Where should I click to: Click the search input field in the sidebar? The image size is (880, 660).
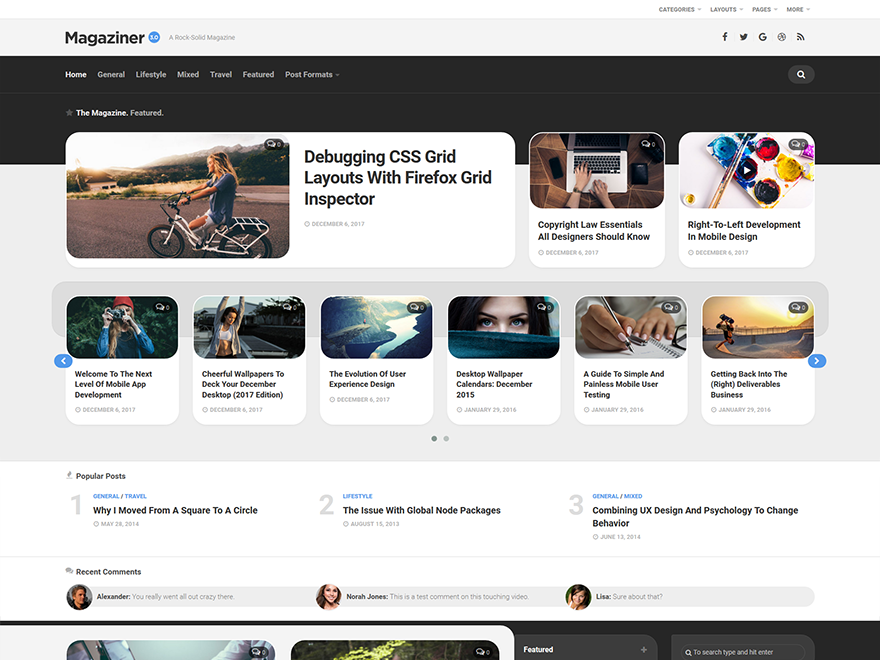tap(743, 651)
